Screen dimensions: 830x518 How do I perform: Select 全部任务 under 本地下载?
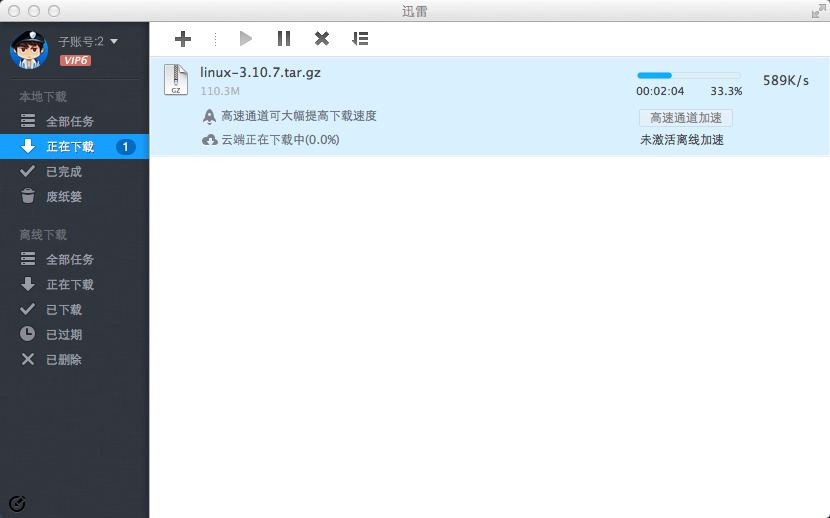tap(75, 121)
